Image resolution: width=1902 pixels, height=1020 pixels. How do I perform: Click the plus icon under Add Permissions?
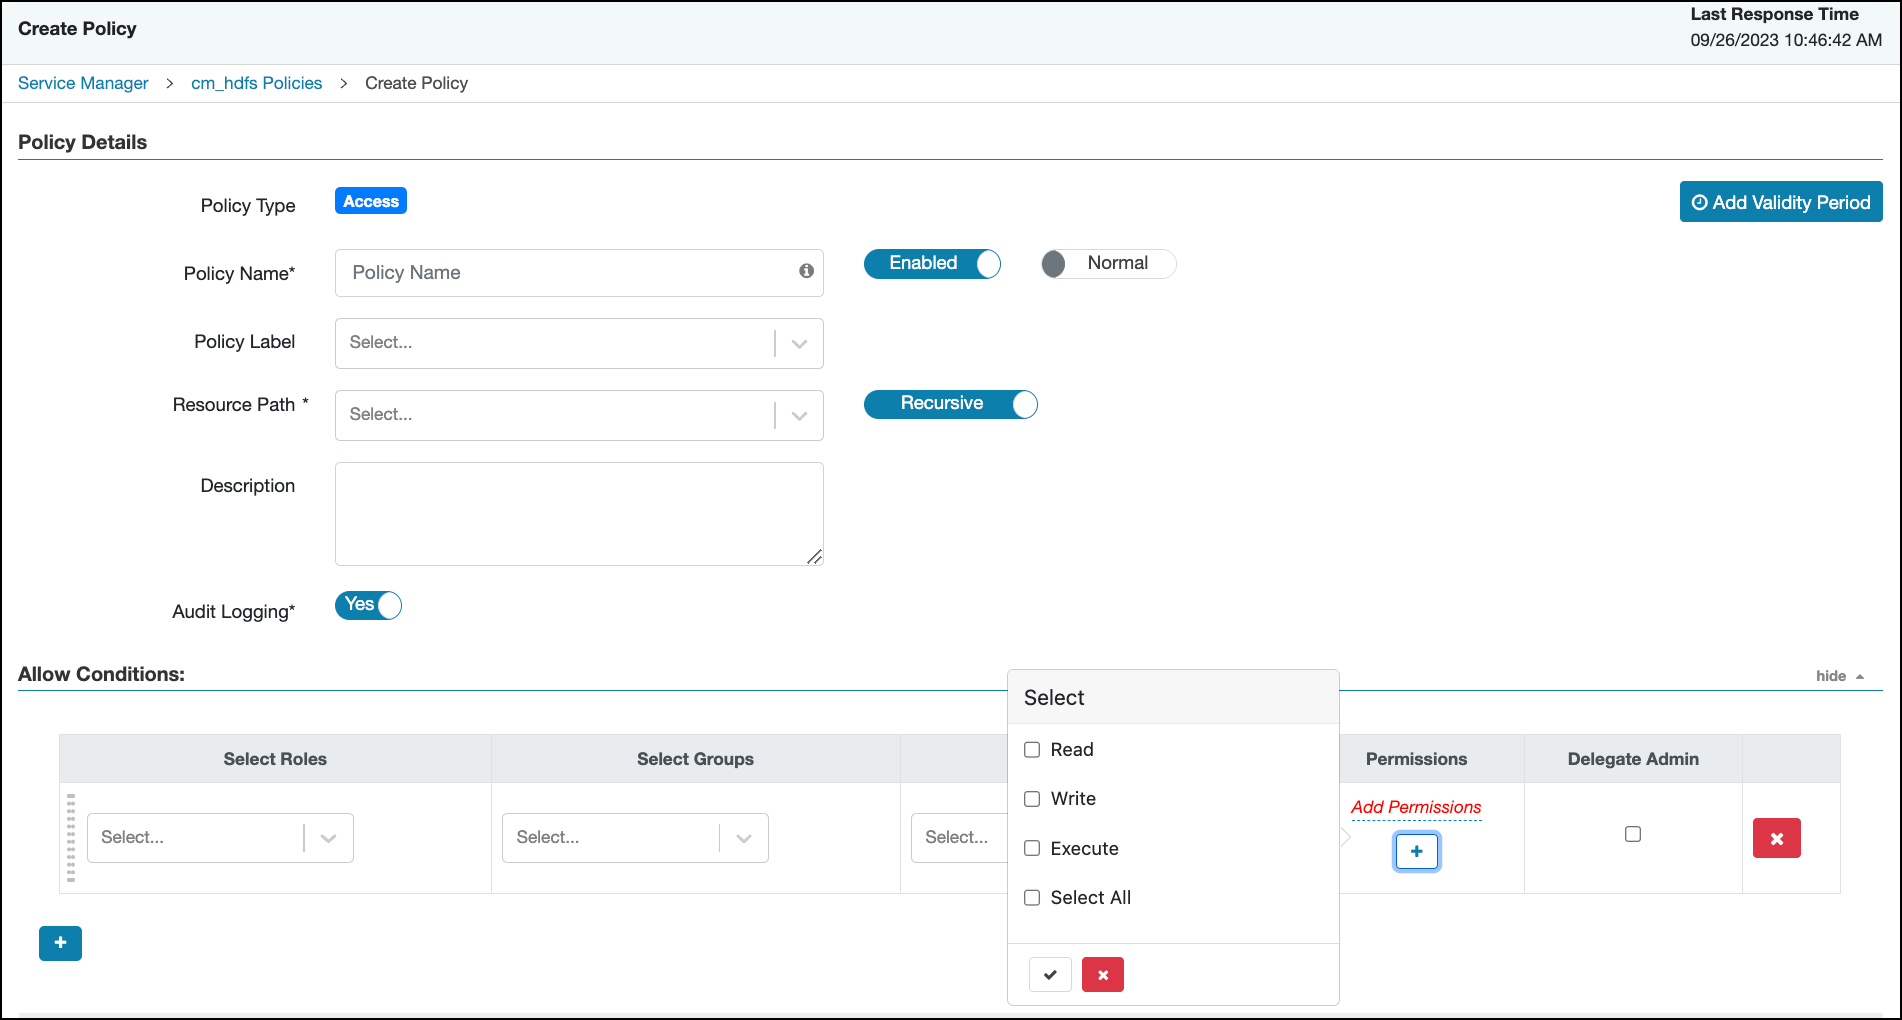click(1417, 851)
